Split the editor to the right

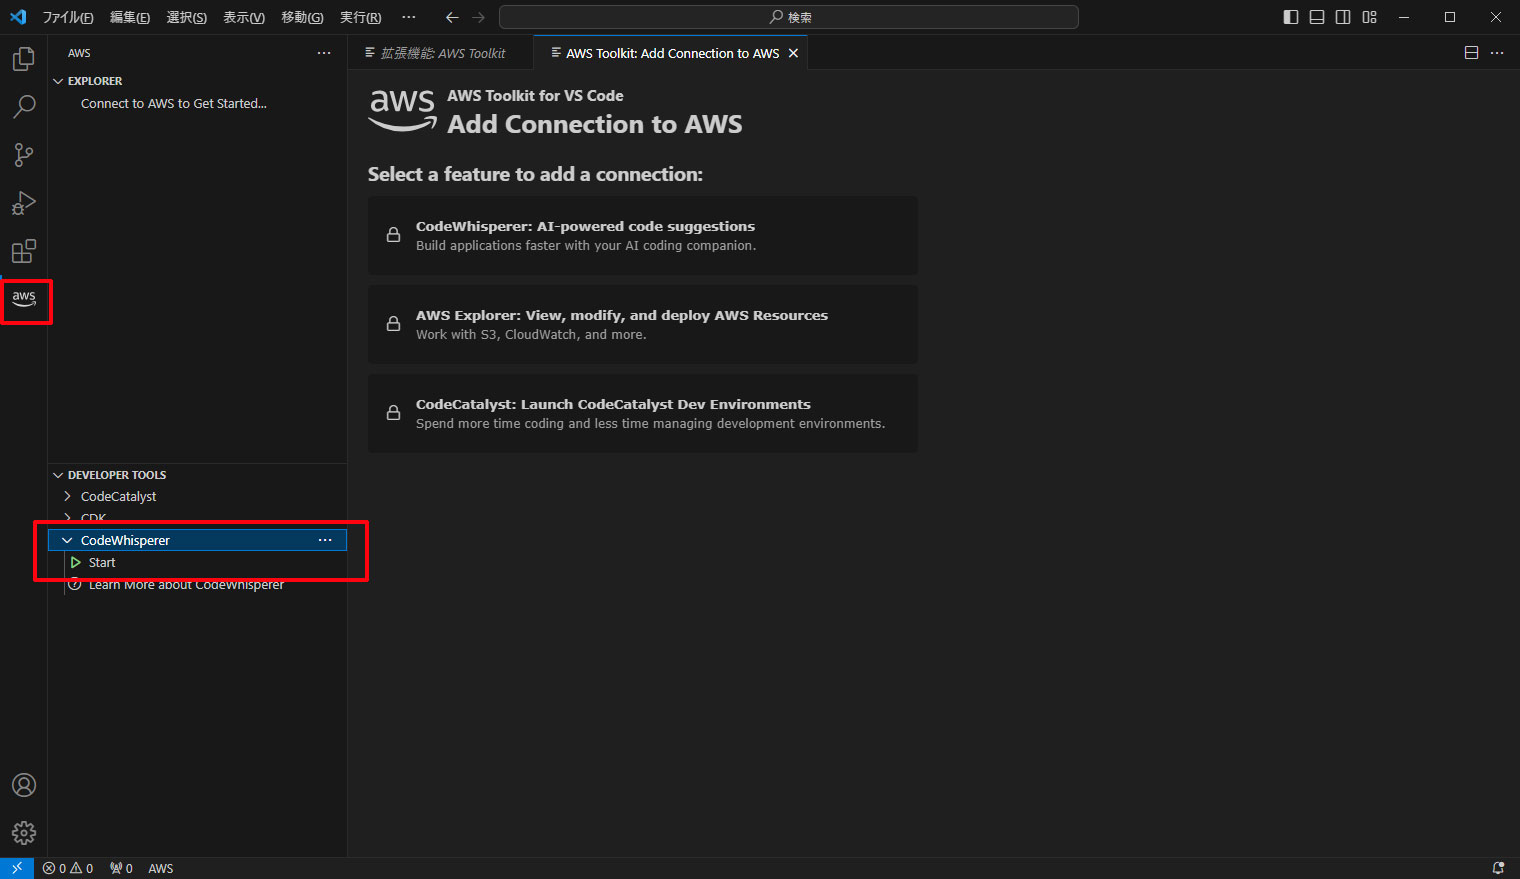[1471, 53]
